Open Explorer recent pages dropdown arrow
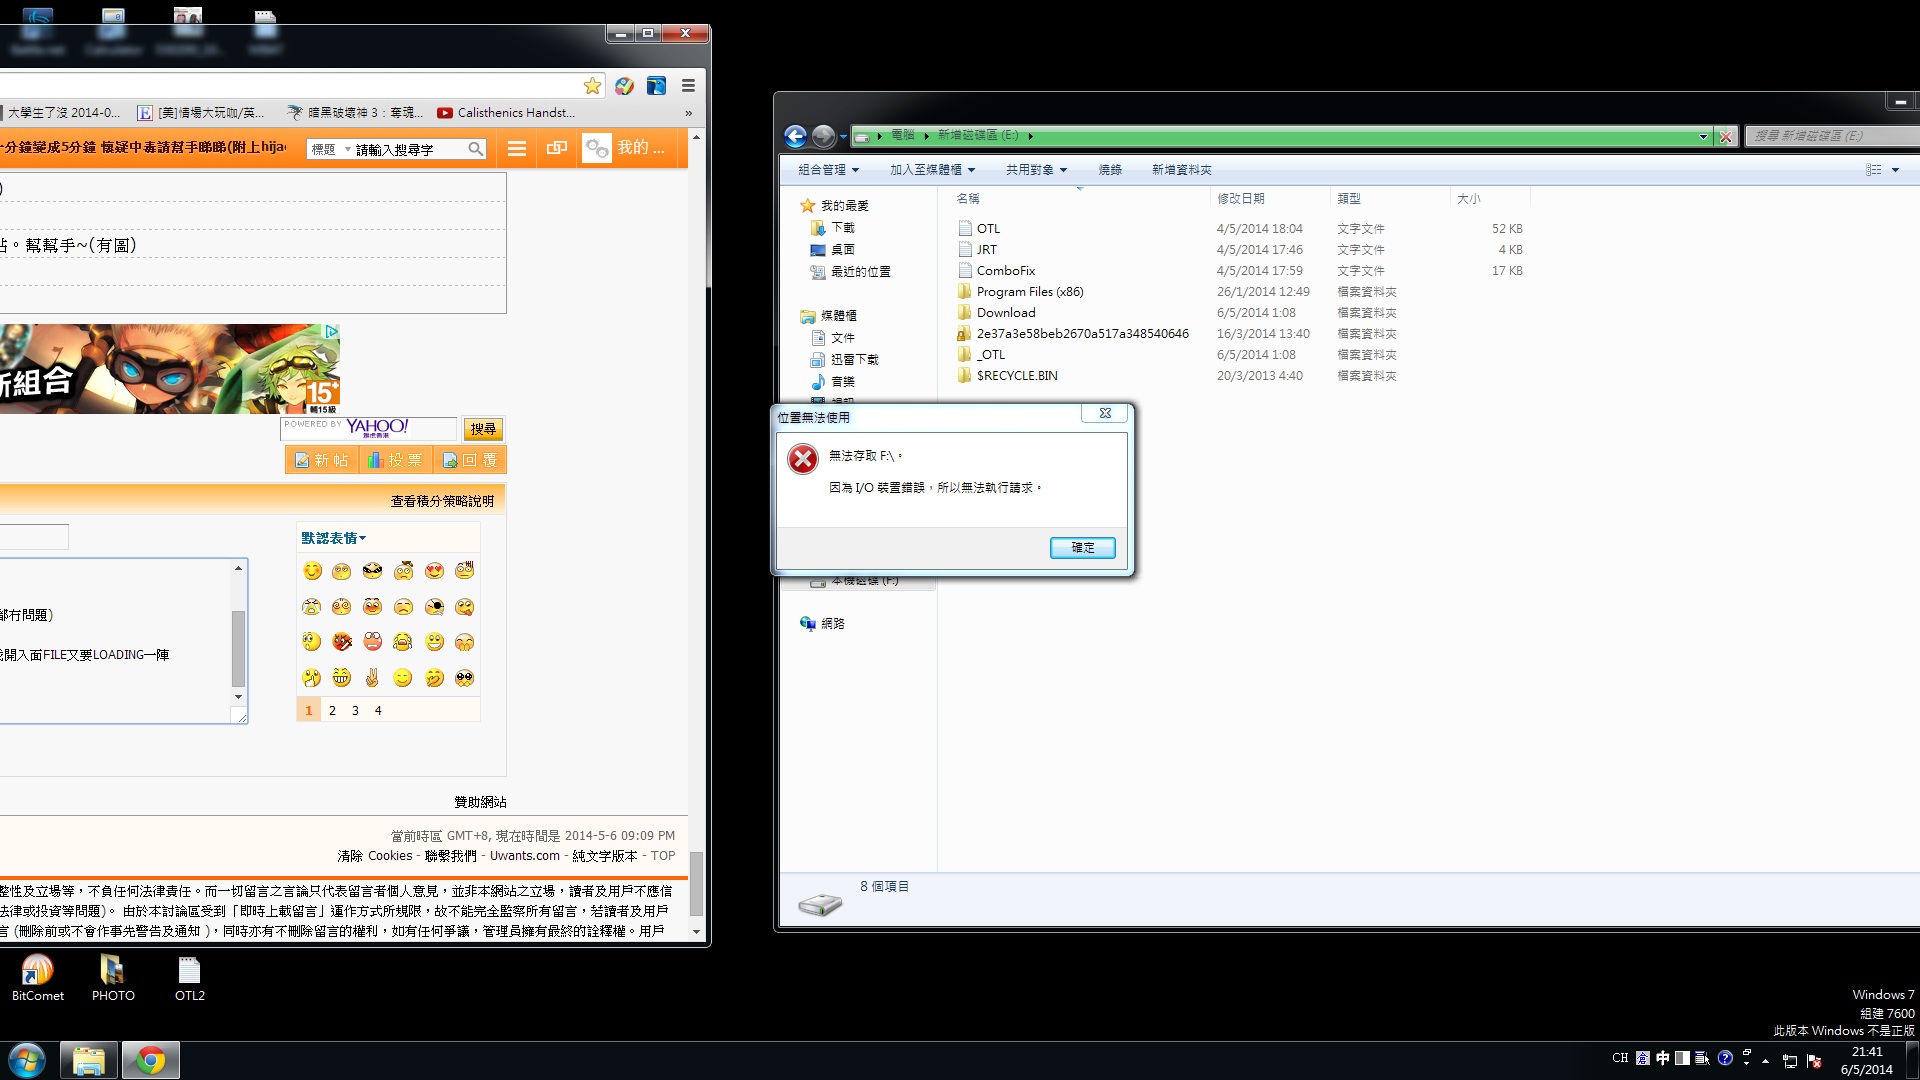The width and height of the screenshot is (1920, 1080). (x=843, y=137)
